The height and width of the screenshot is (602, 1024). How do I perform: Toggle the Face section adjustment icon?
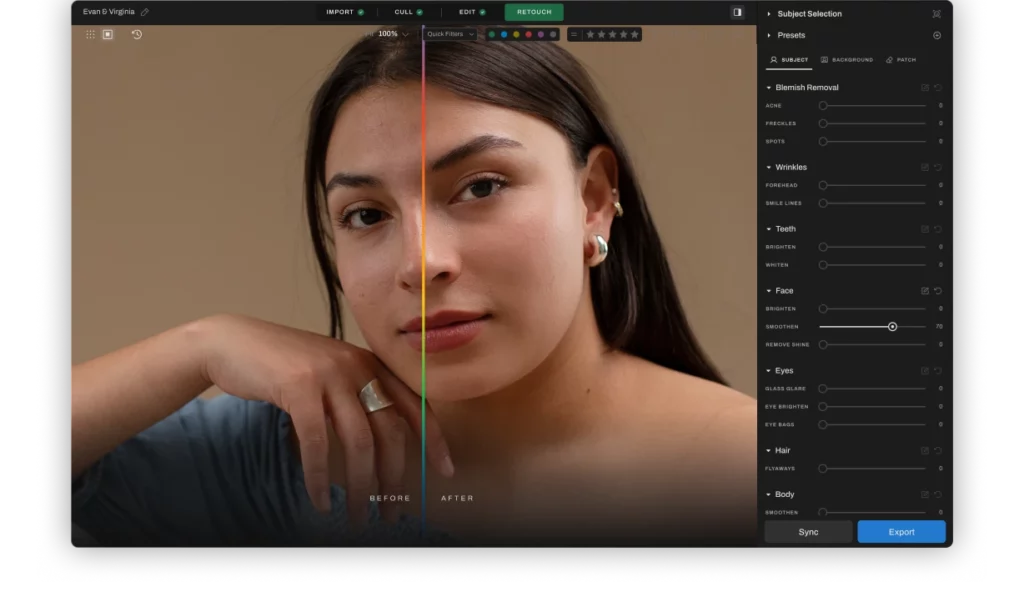point(924,290)
